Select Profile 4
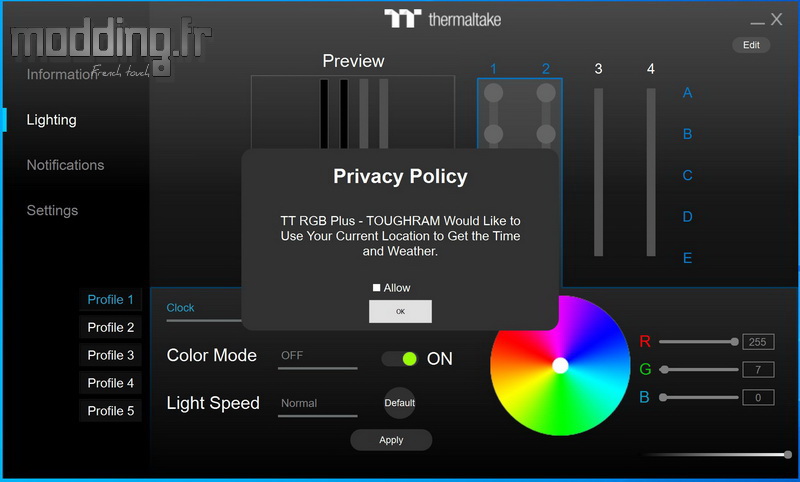This screenshot has width=800, height=482. click(110, 383)
